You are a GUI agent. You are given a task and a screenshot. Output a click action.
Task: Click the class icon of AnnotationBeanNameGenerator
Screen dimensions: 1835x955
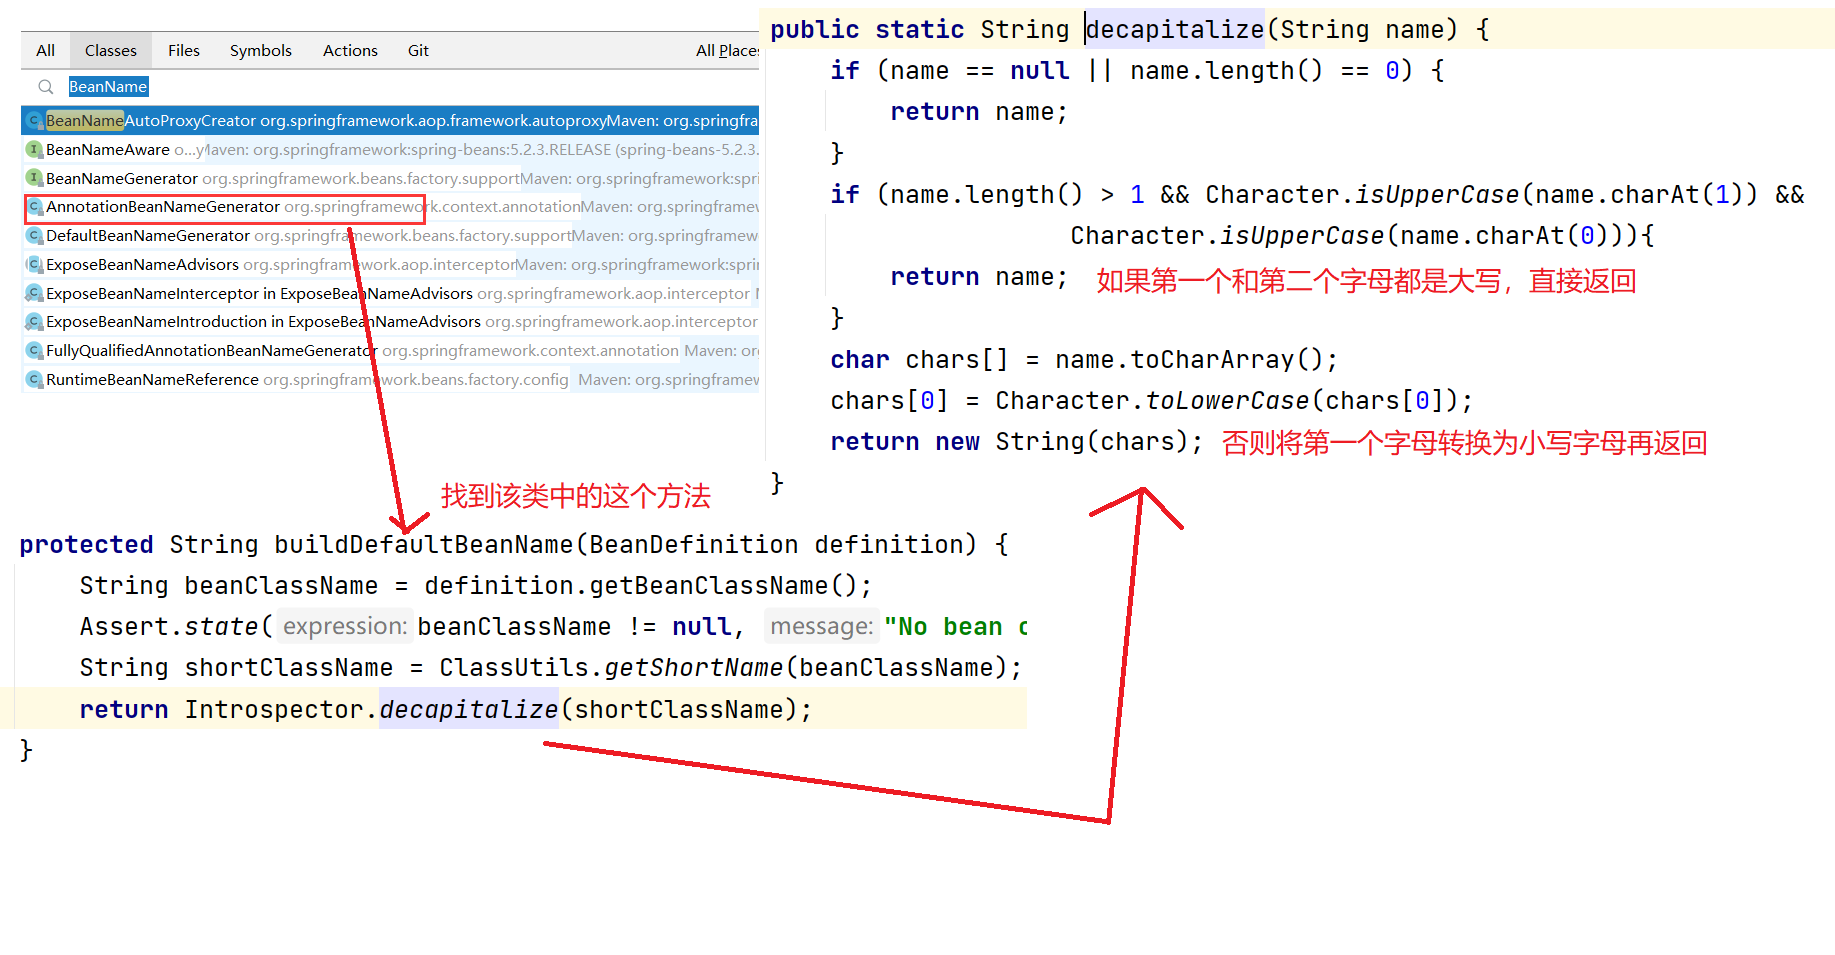(x=34, y=207)
